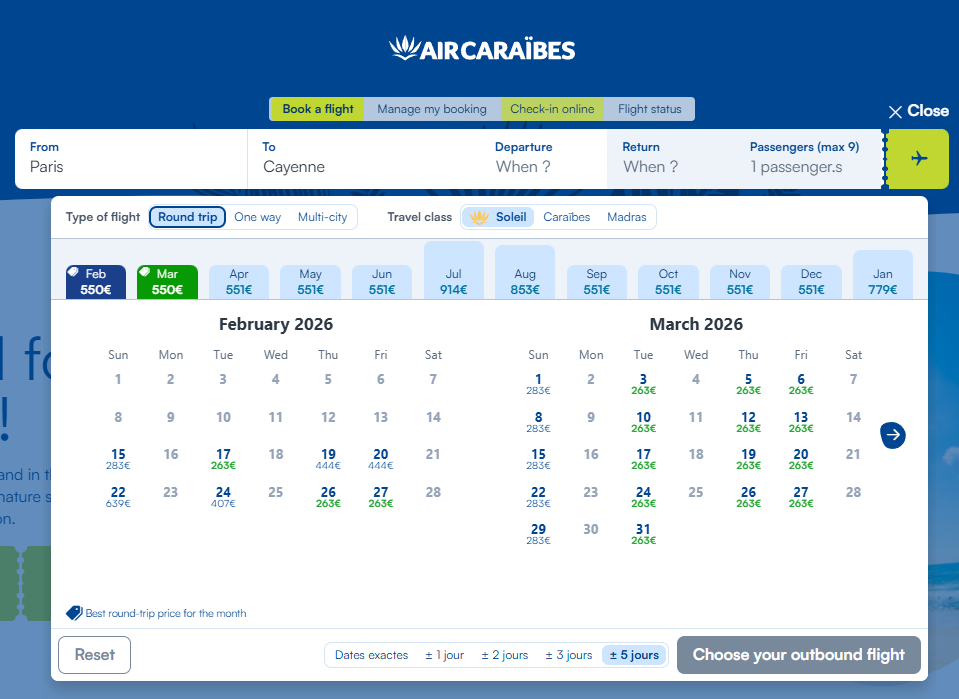Click the airplane search icon button
Viewport: 959px width, 699px height.
[918, 159]
